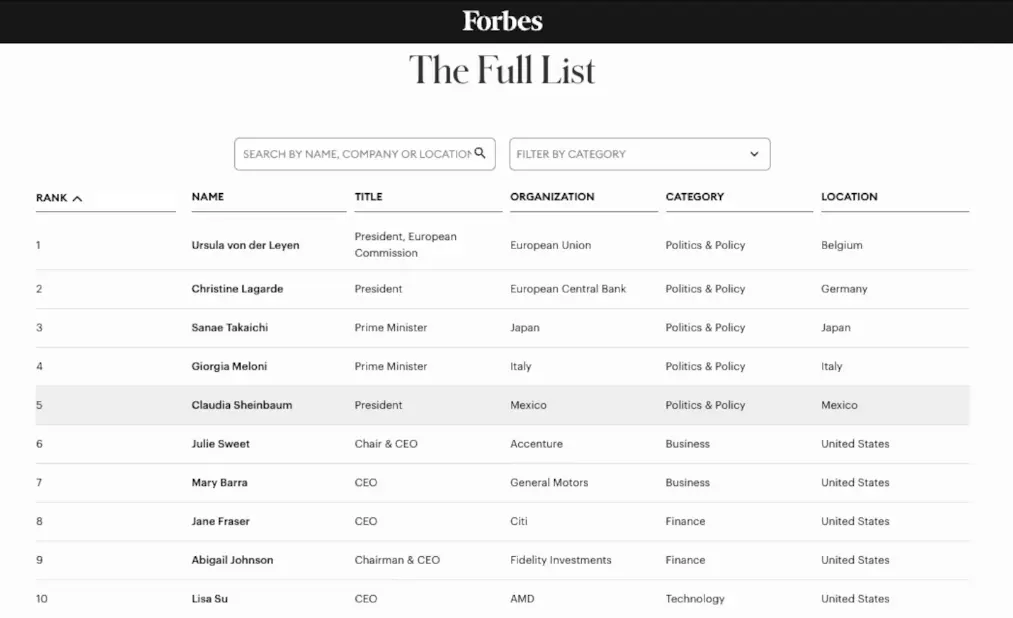Screen dimensions: 1013x618
Task: Select Mary Barra in the list
Action: 219,483
